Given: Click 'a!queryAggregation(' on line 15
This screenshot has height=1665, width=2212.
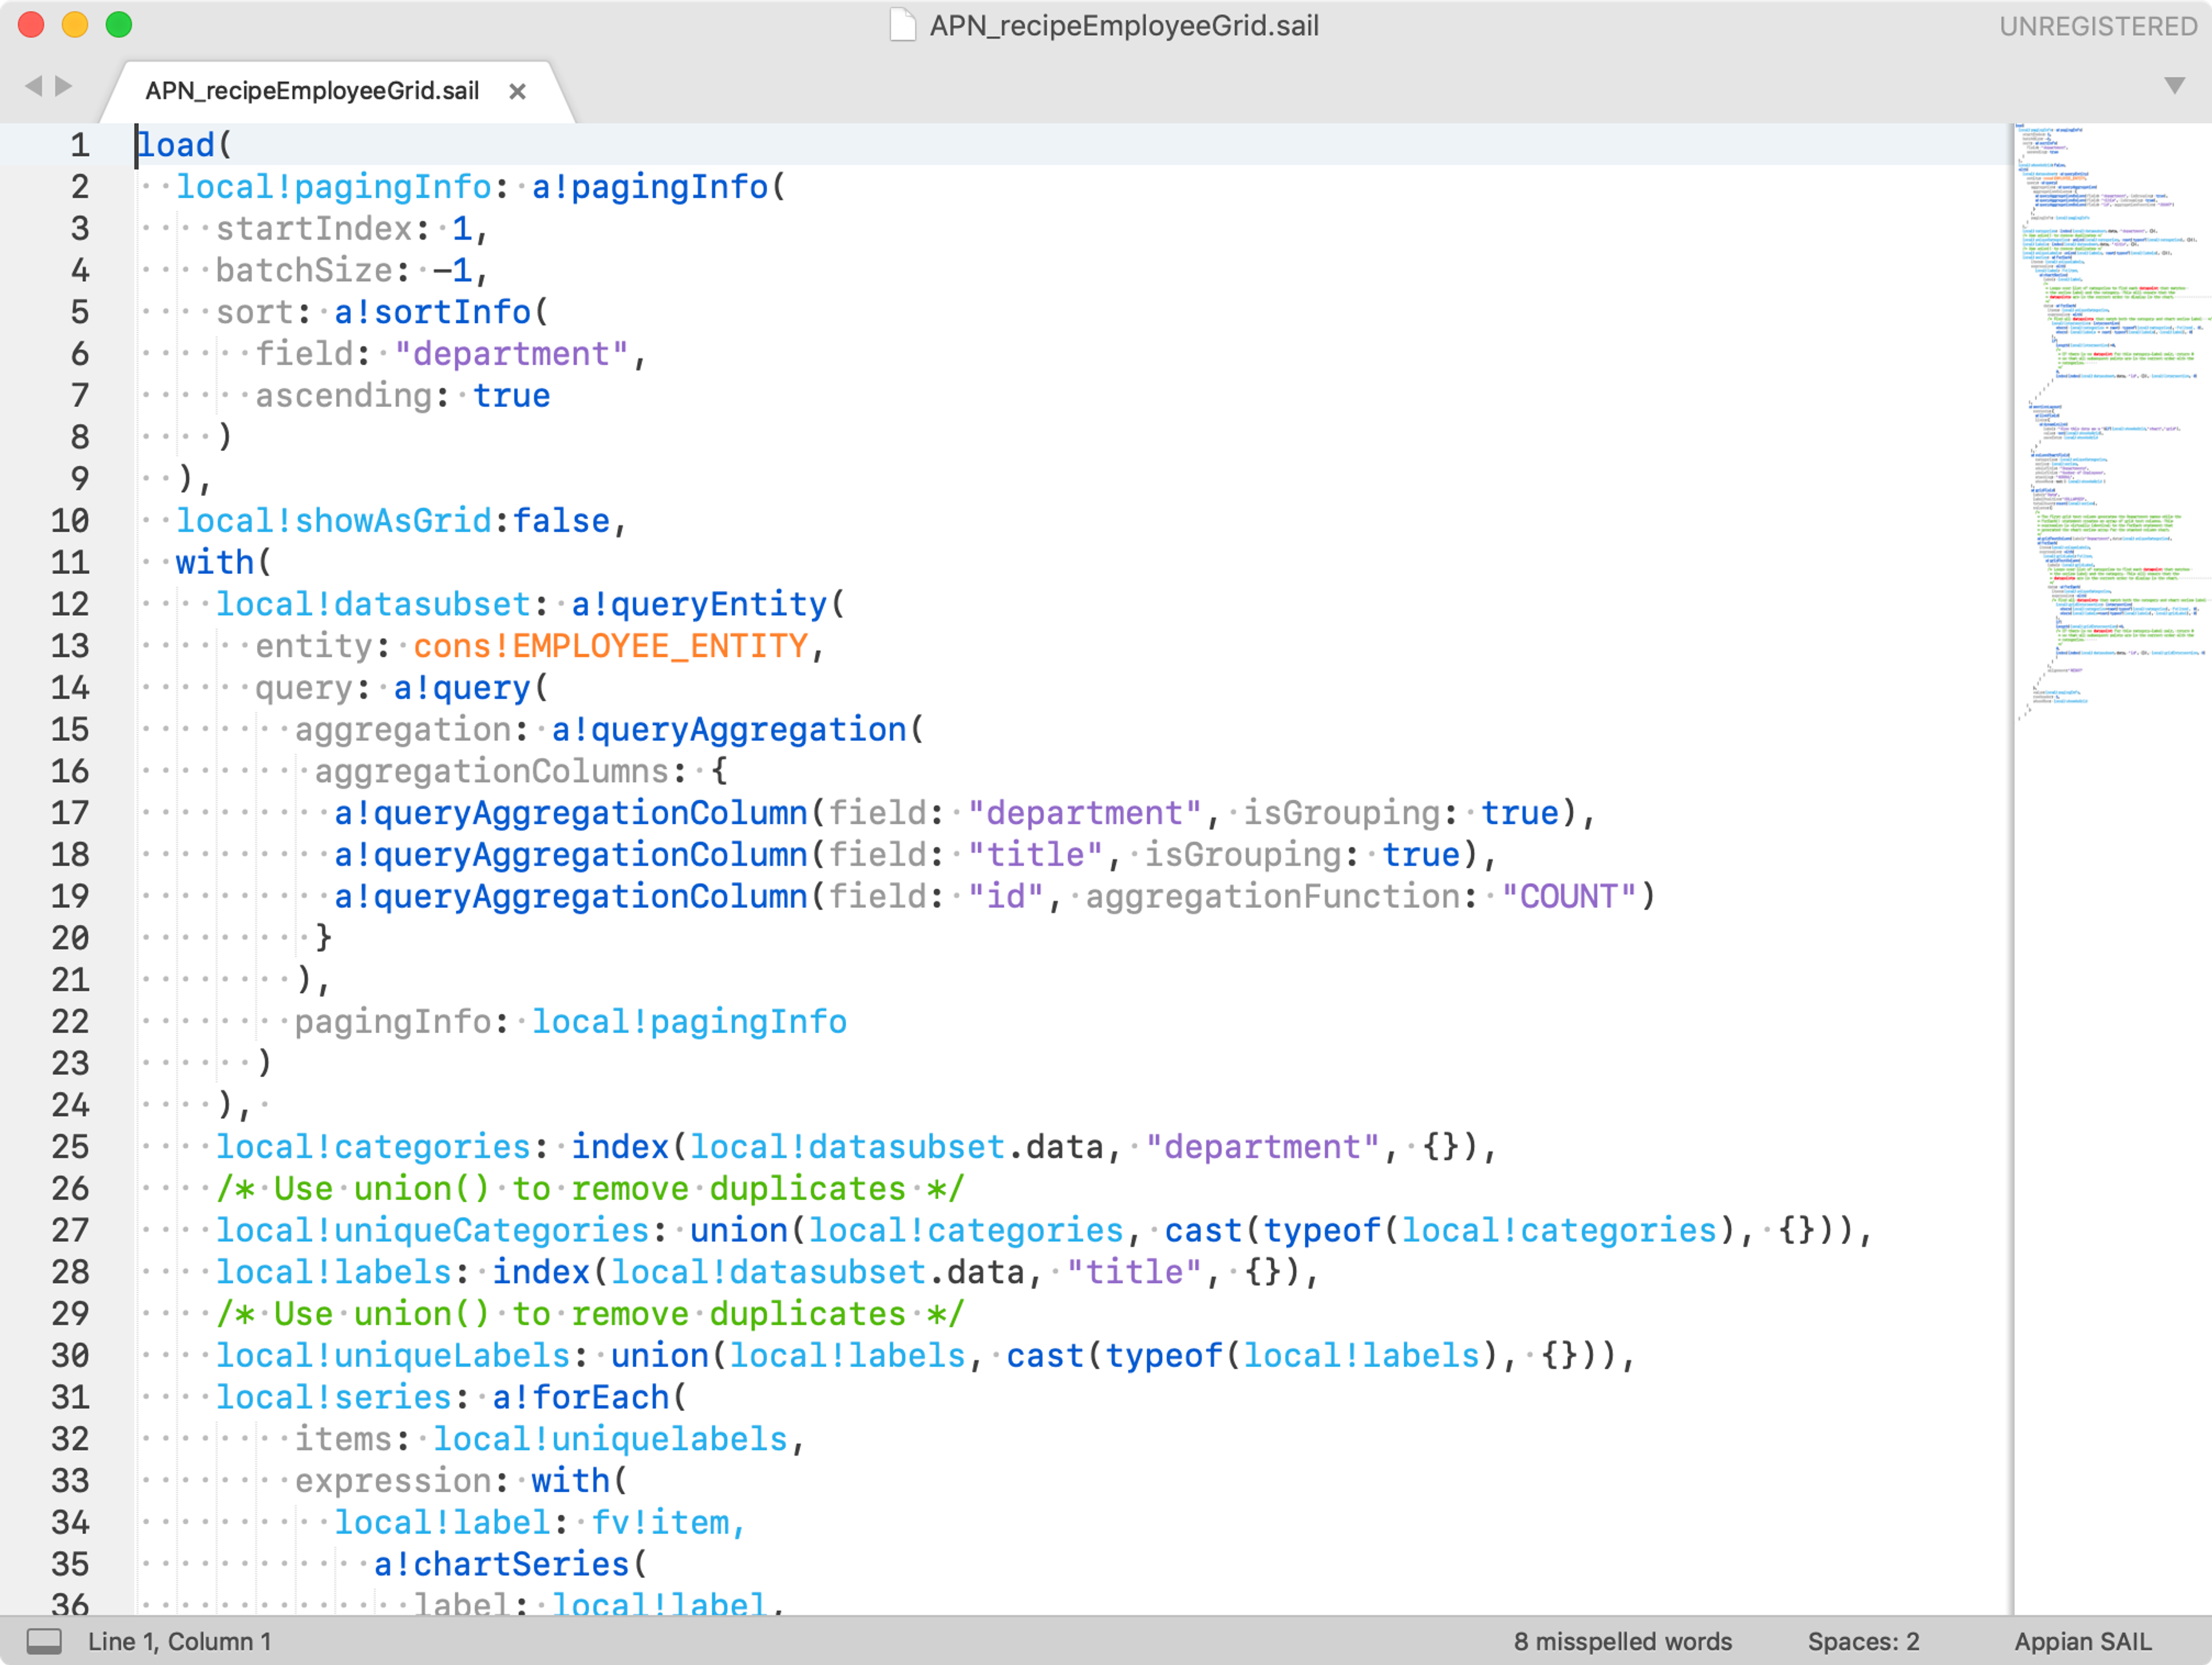Looking at the screenshot, I should (737, 730).
